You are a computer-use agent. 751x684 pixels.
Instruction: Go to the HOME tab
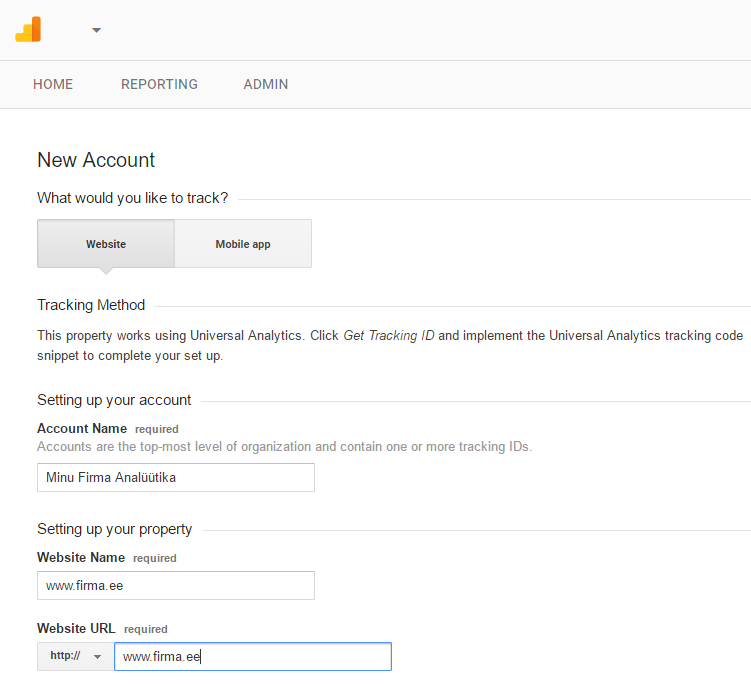(x=53, y=84)
